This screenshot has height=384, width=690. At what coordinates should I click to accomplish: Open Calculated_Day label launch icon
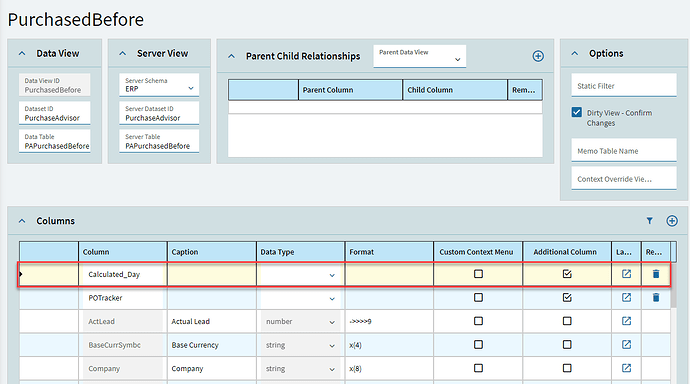(626, 274)
